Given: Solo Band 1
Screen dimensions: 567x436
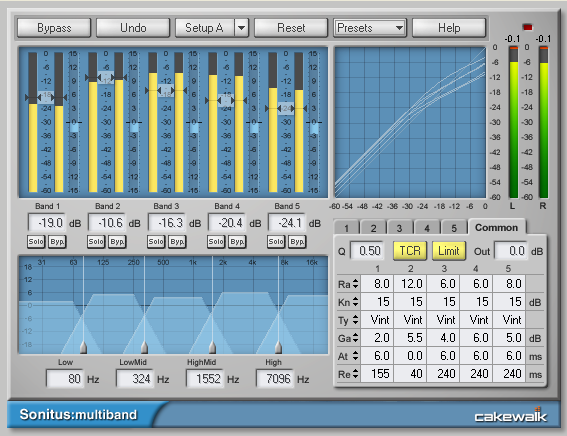Looking at the screenshot, I should (36, 241).
